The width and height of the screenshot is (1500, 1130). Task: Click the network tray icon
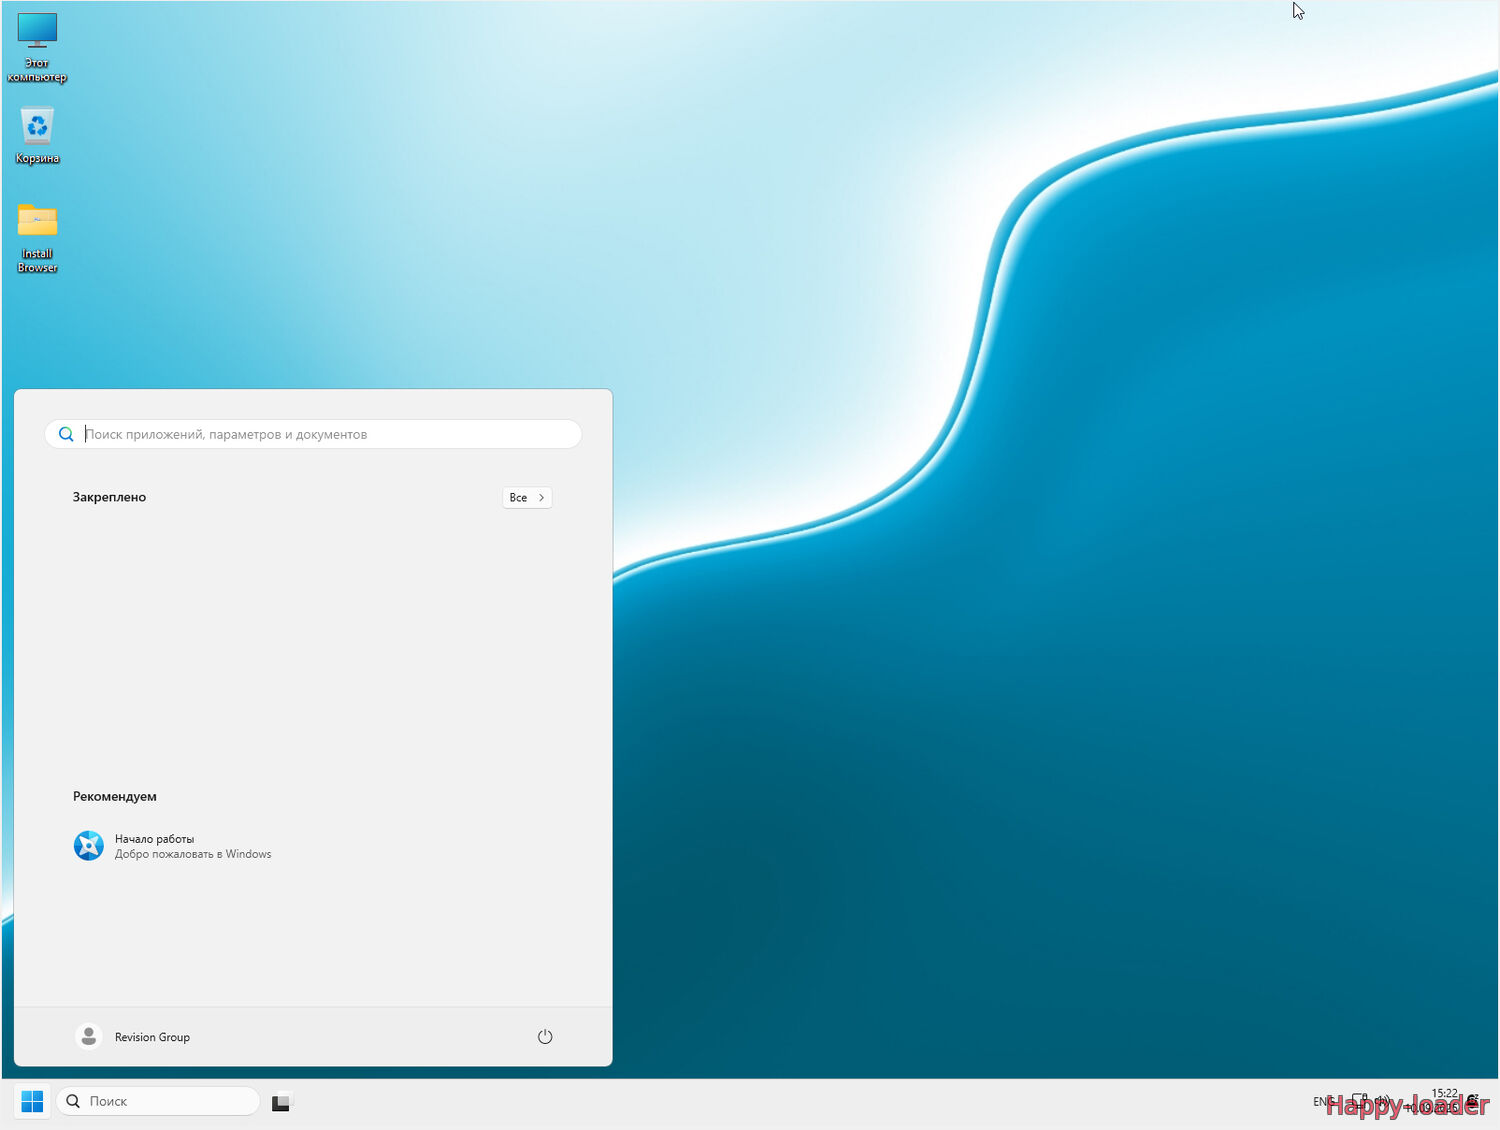coord(1359,1101)
